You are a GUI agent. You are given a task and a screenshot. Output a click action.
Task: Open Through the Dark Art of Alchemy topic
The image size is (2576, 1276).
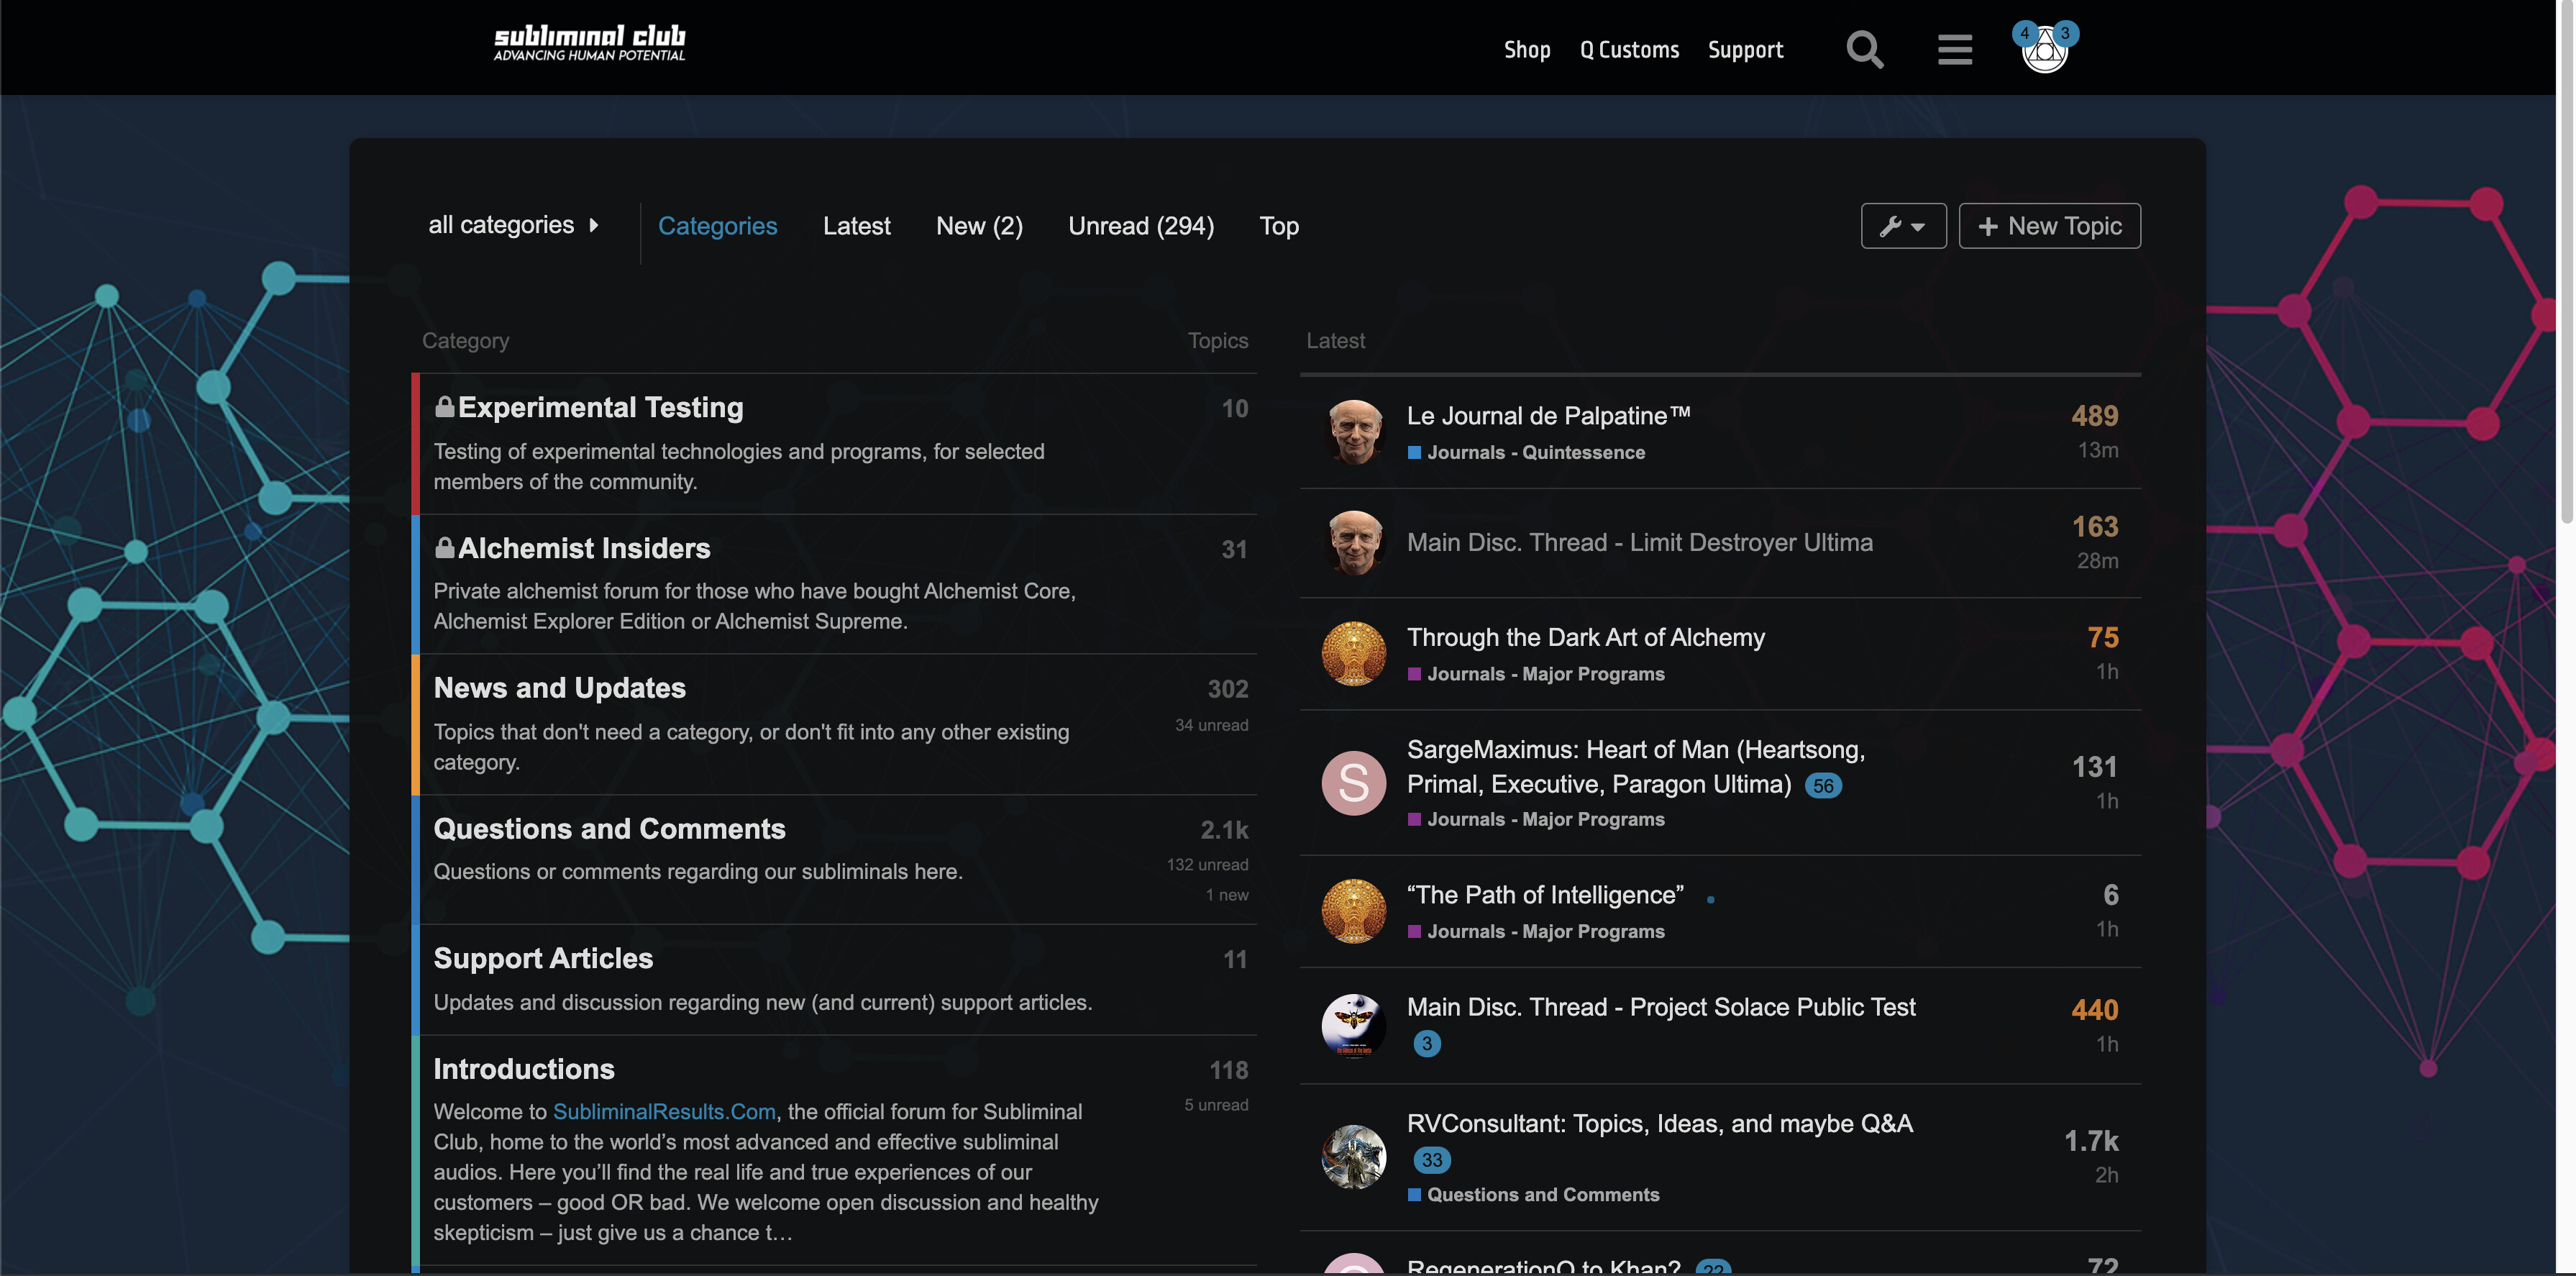(x=1586, y=638)
